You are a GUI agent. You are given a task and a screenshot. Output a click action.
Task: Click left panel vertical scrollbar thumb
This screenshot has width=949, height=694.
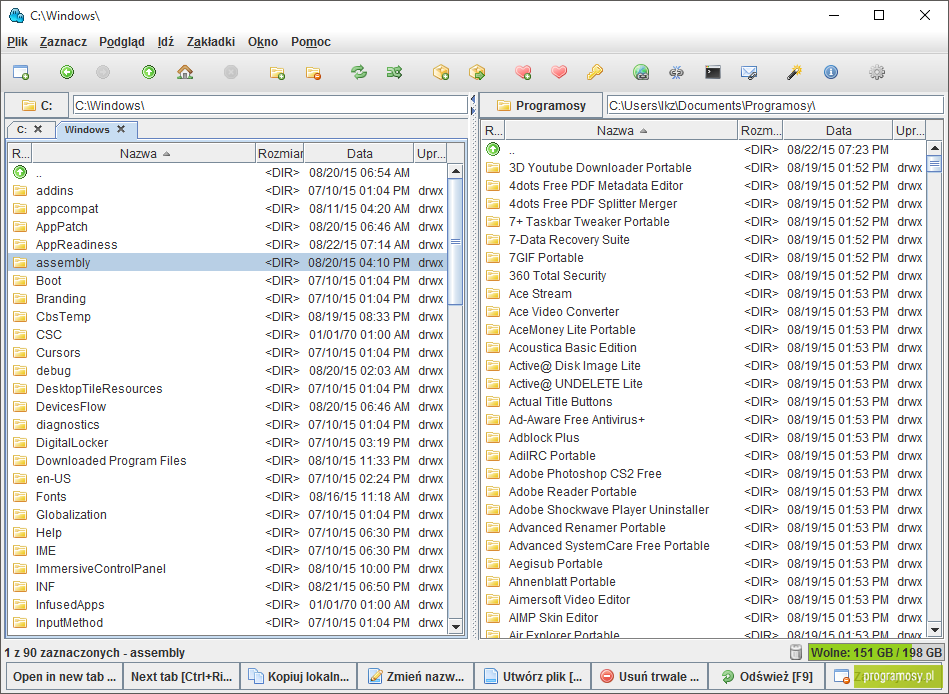(x=455, y=241)
